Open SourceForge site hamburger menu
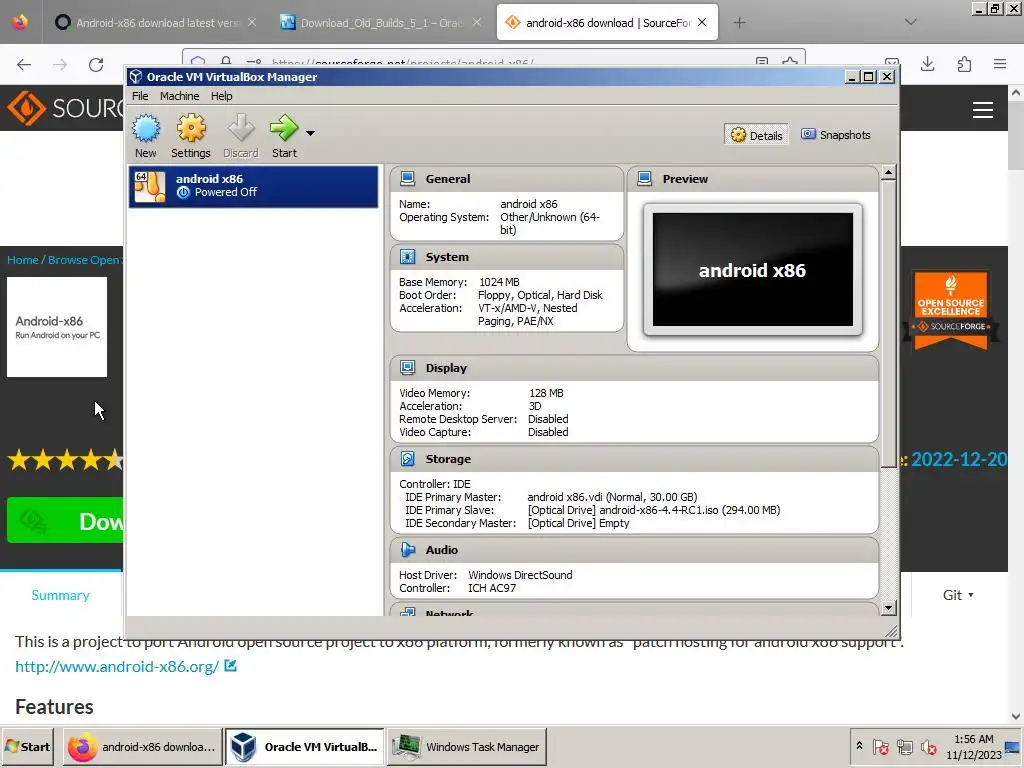The height and width of the screenshot is (768, 1024). point(983,110)
